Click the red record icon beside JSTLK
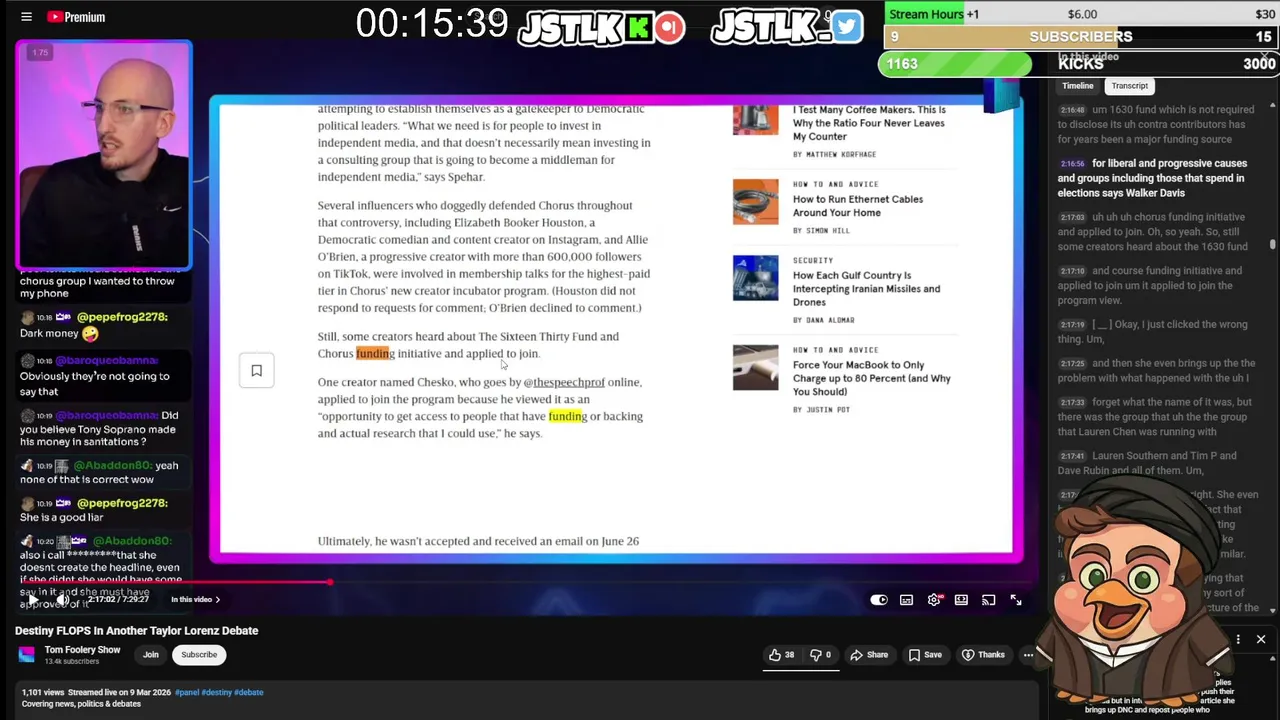Image resolution: width=1280 pixels, height=720 pixels. point(671,27)
